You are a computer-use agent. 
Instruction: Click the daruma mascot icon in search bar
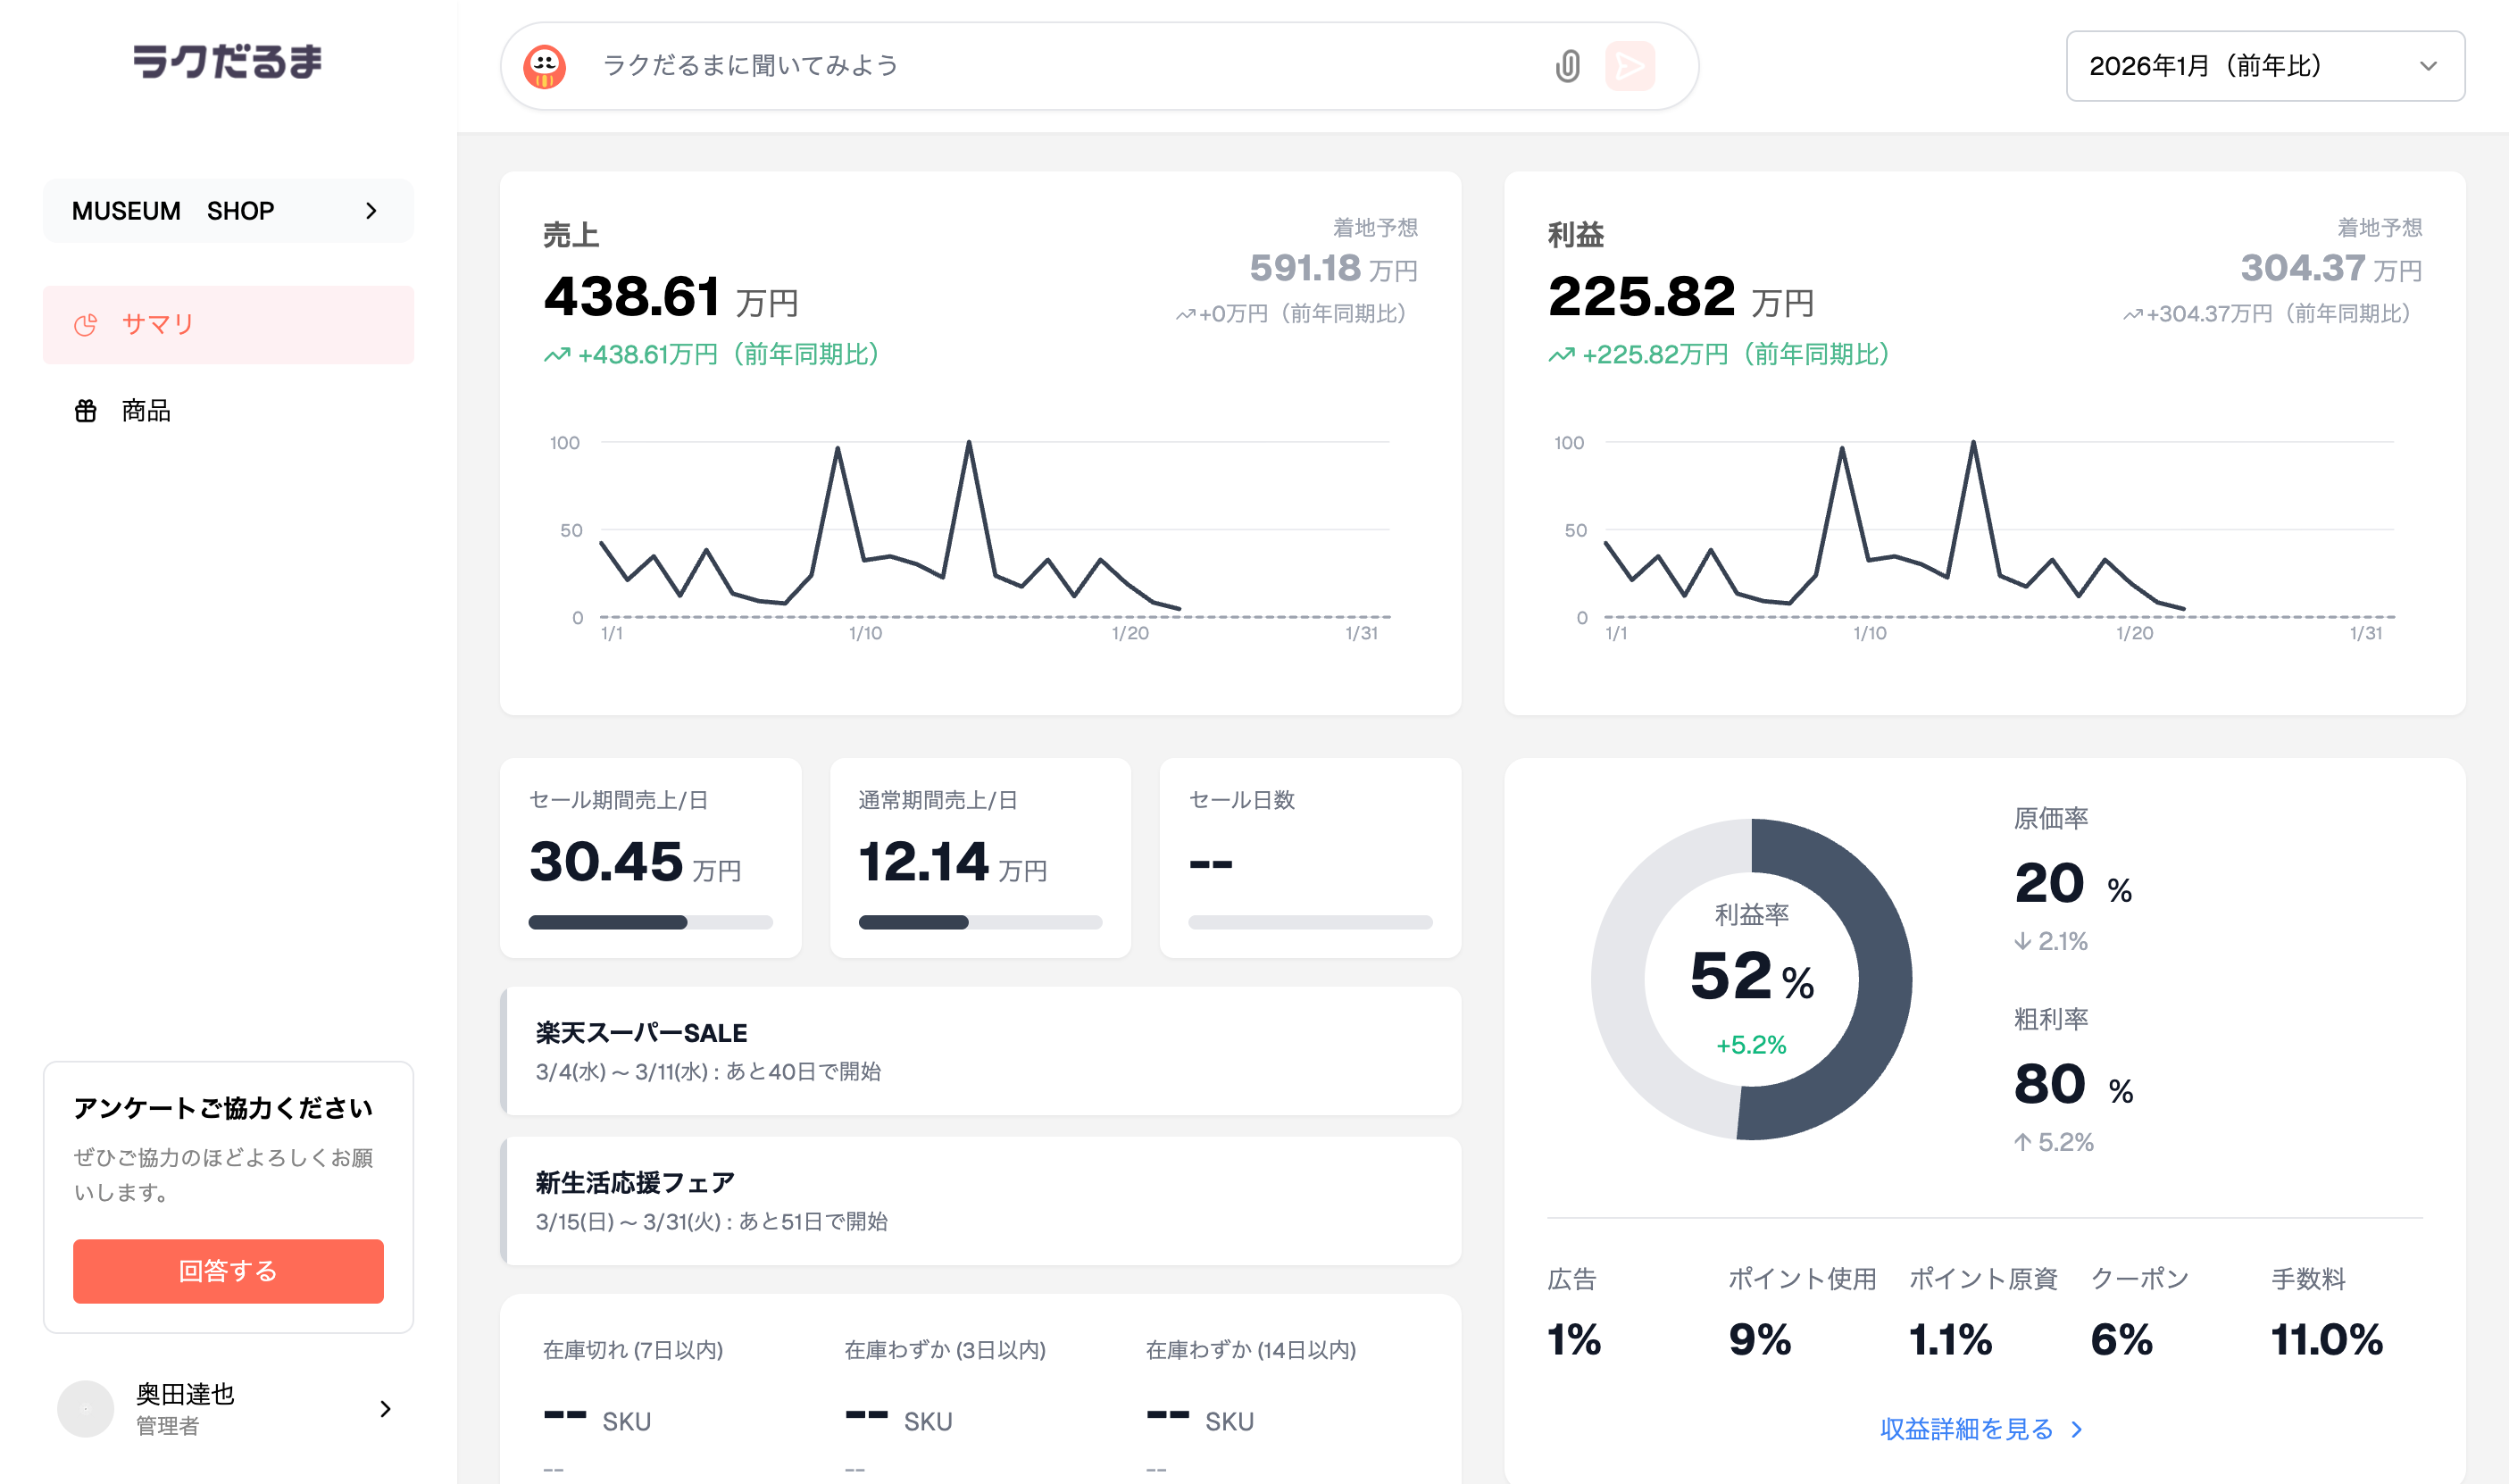click(545, 66)
